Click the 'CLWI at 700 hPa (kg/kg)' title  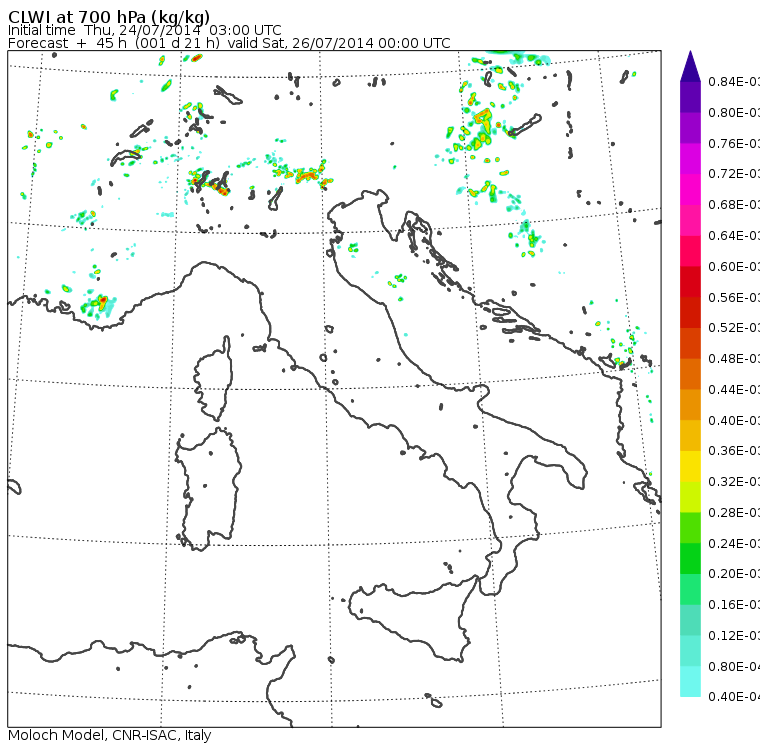[x=109, y=17]
